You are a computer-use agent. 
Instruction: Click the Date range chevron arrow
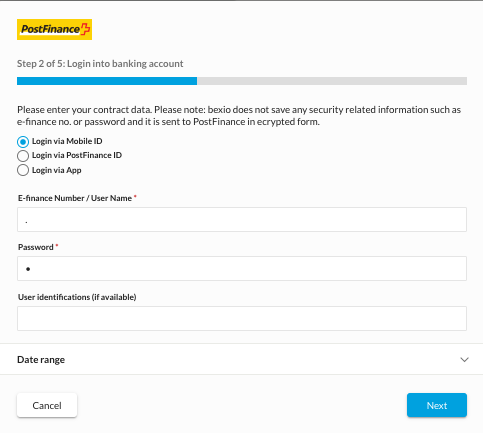[464, 360]
